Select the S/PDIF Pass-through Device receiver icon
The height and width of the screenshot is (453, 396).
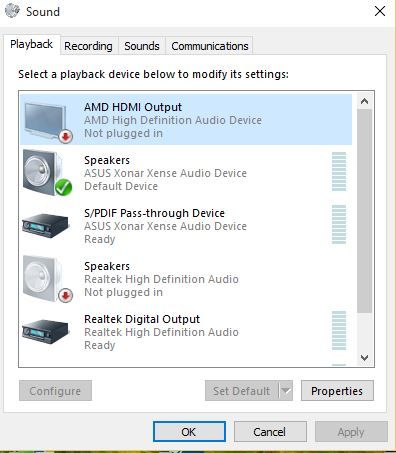click(45, 225)
